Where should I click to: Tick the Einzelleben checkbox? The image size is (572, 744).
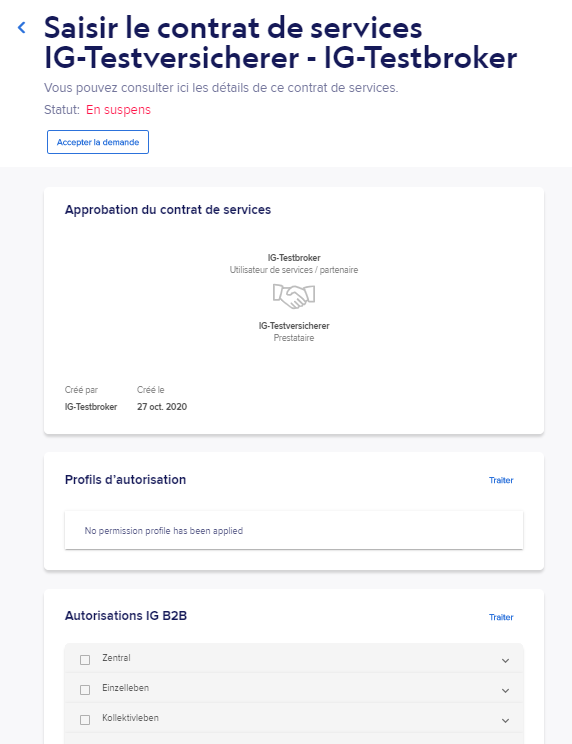point(85,689)
